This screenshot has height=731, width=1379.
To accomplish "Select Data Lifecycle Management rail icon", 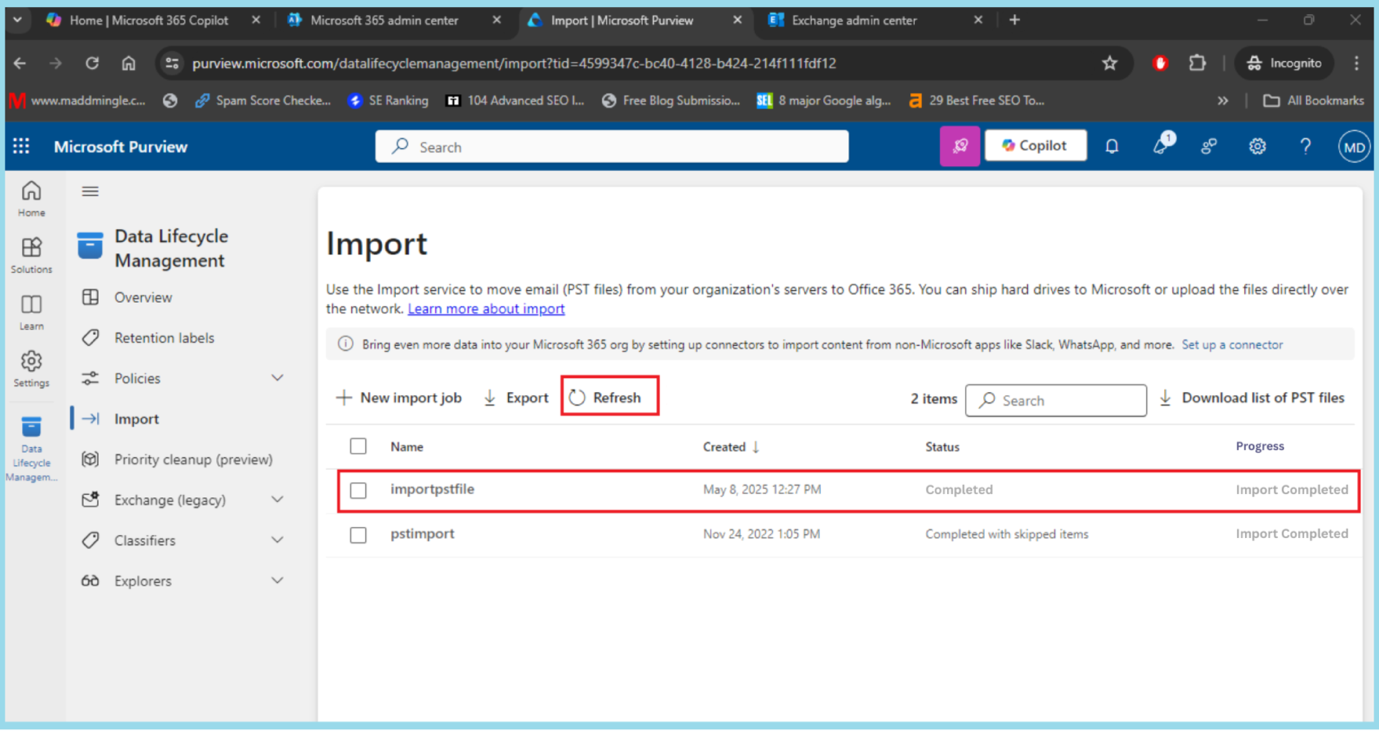I will pos(31,449).
